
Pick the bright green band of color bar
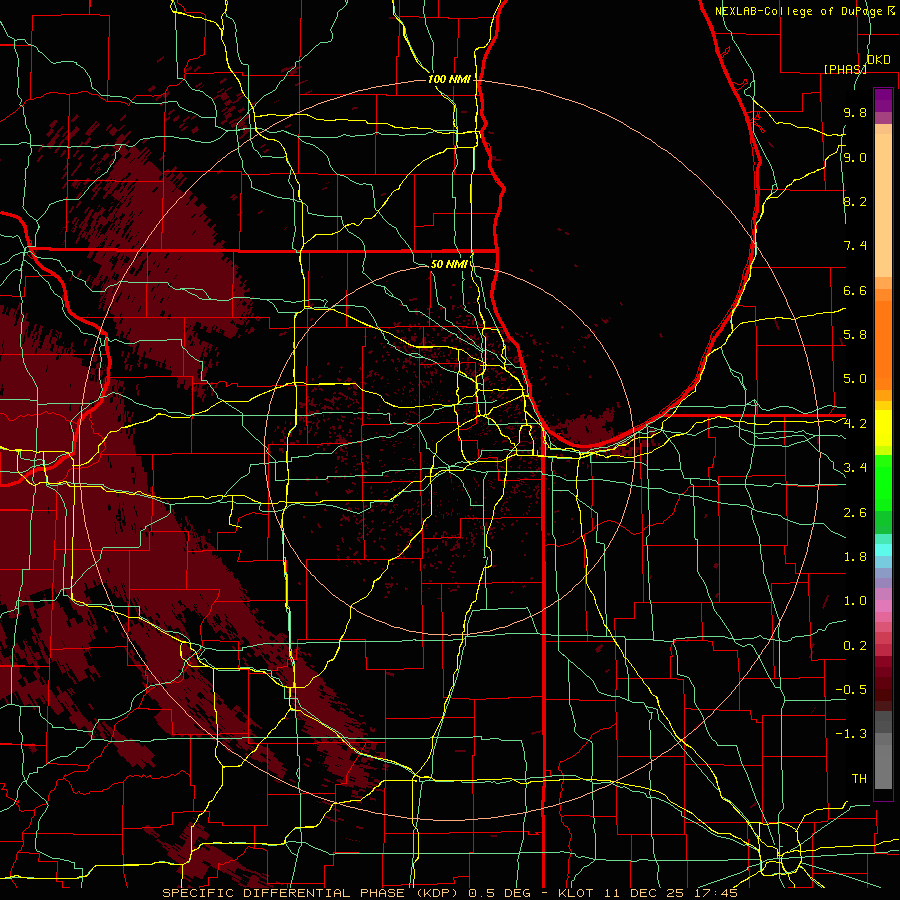click(883, 481)
